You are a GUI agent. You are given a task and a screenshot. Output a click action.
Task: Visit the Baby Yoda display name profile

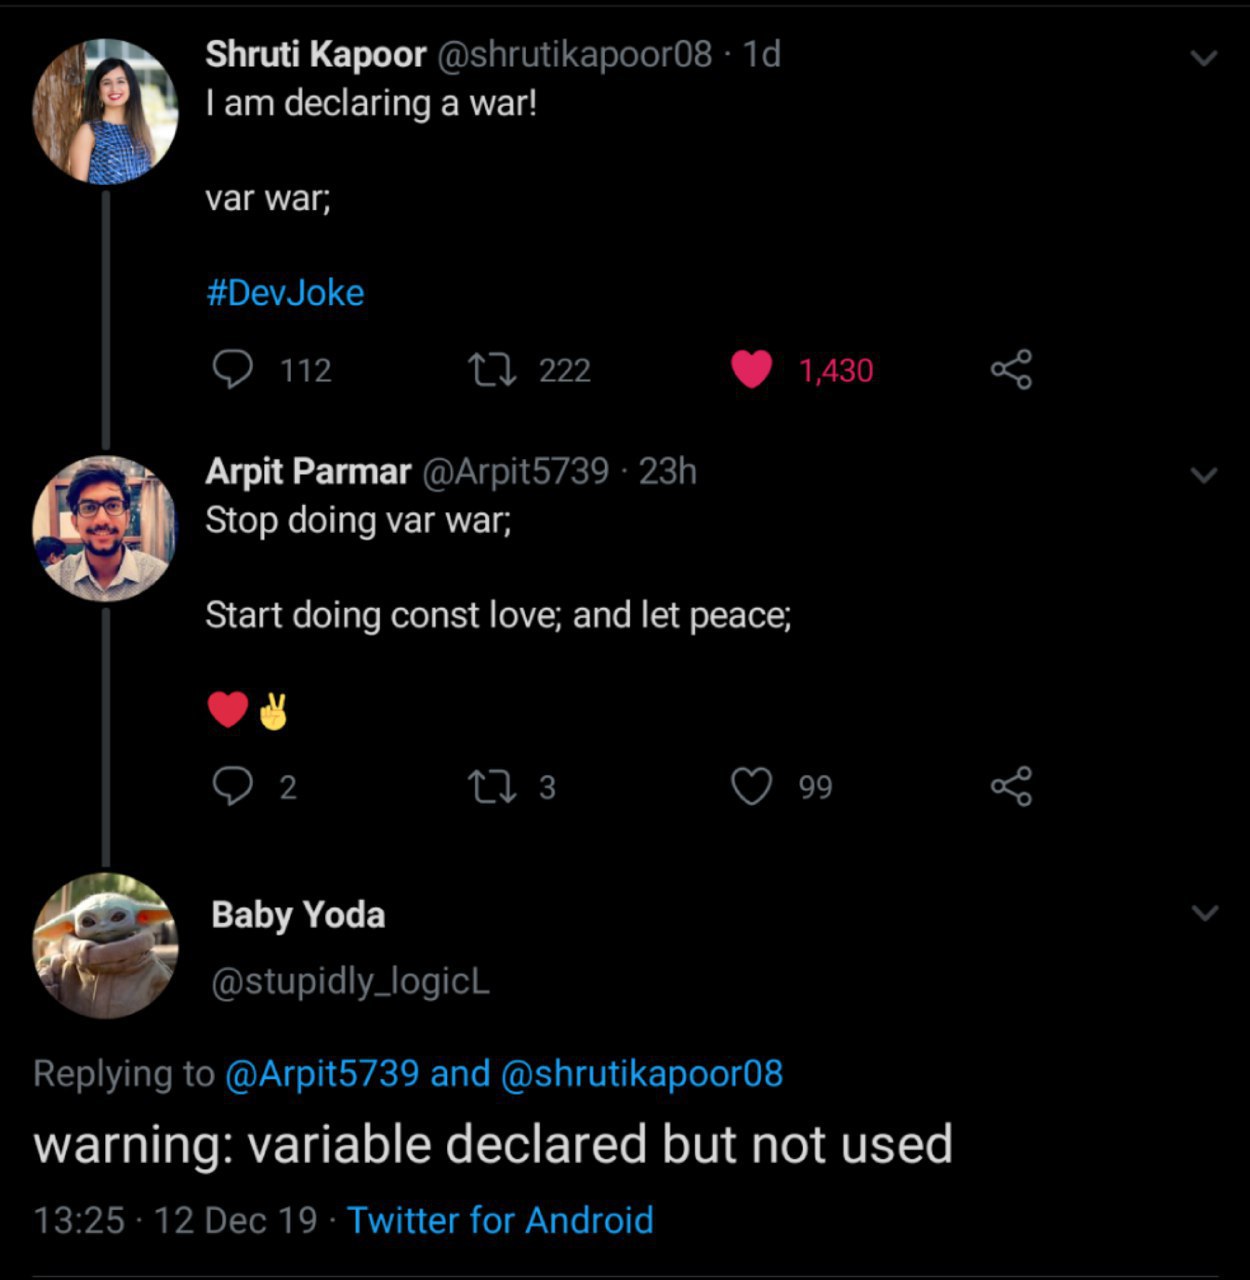(x=298, y=915)
